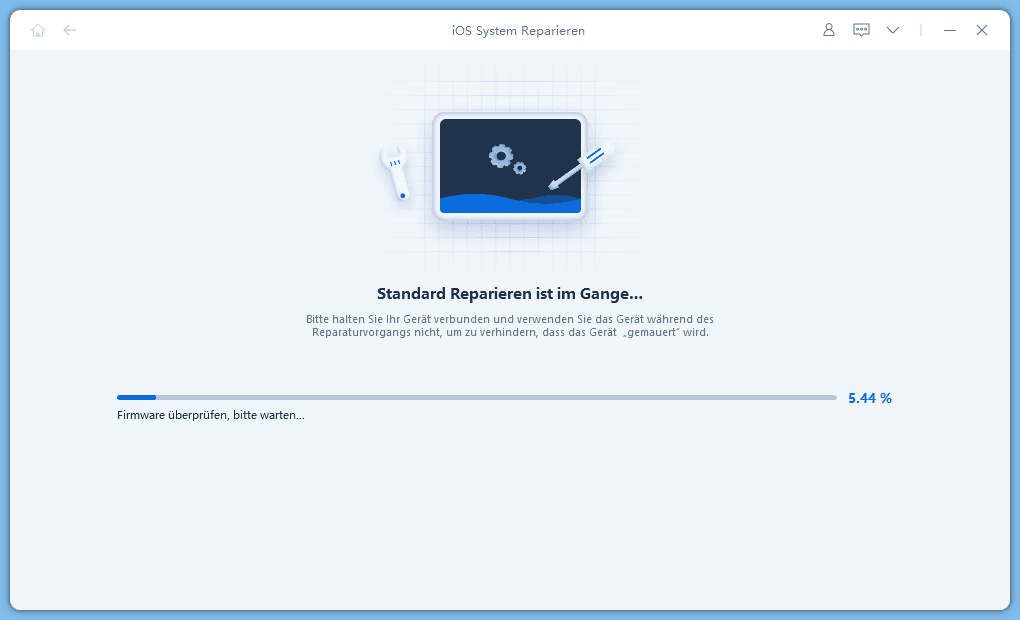Click the unfilled gray part of the progress bar
The width and height of the screenshot is (1020, 620).
click(x=500, y=397)
